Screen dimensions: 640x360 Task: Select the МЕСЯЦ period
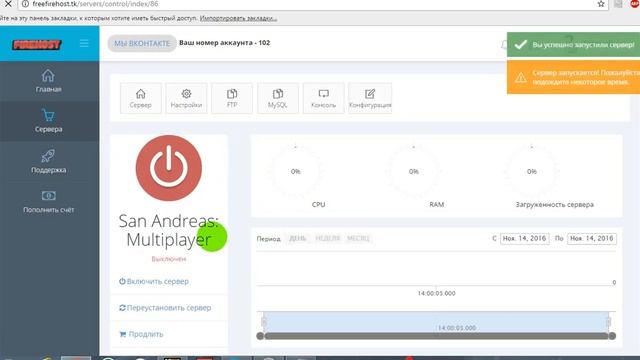click(358, 238)
